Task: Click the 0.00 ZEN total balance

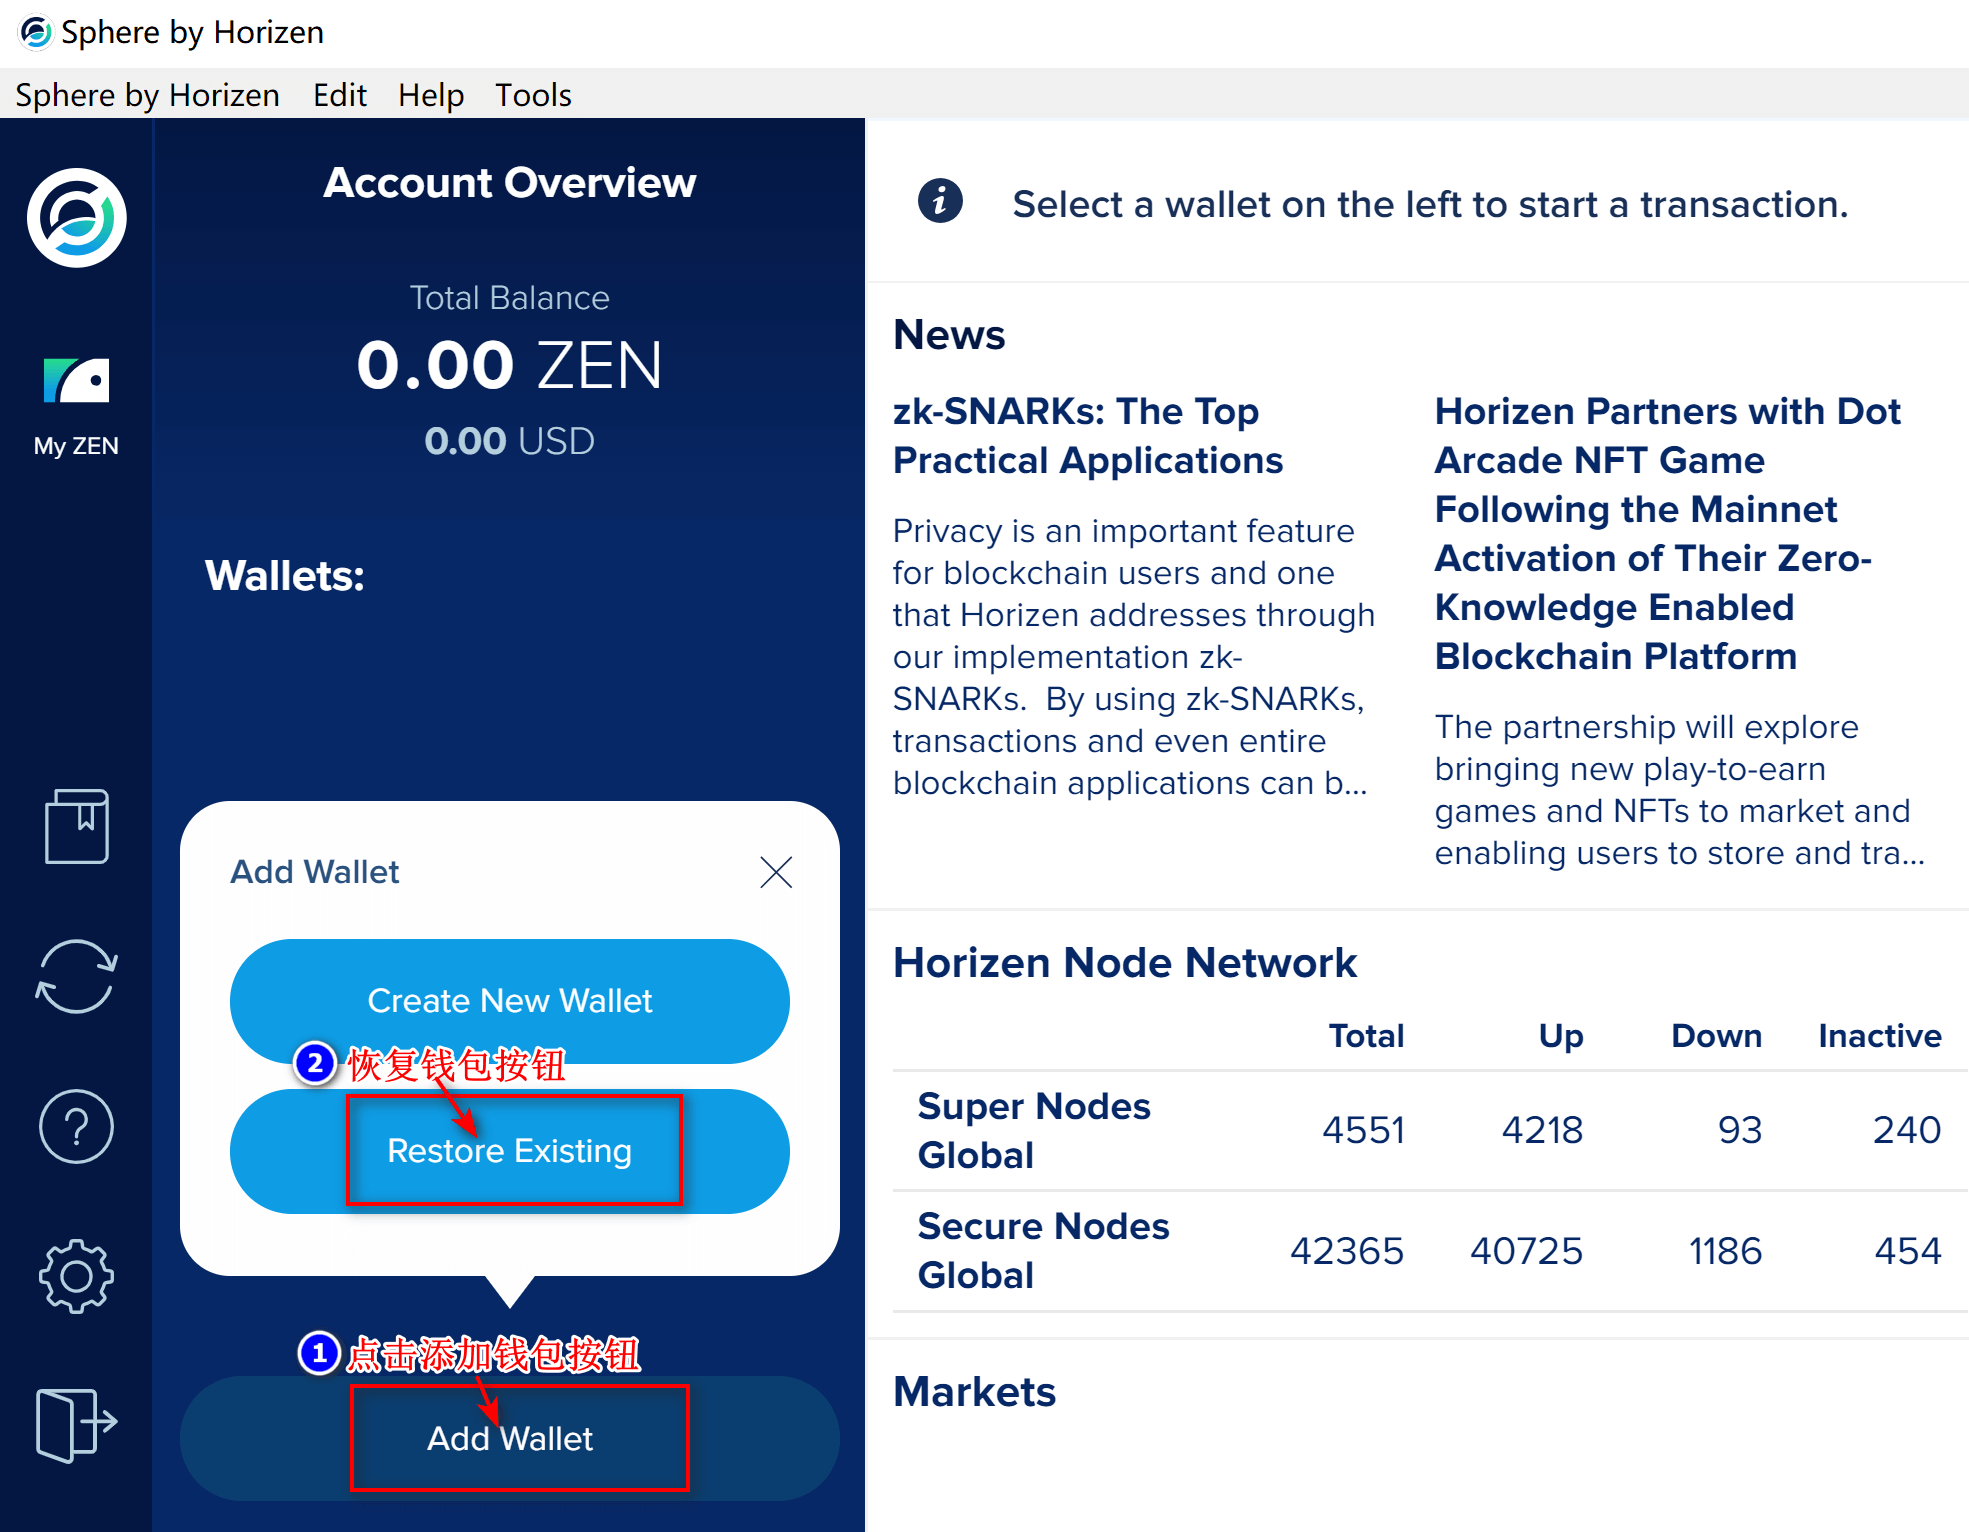Action: tap(510, 365)
